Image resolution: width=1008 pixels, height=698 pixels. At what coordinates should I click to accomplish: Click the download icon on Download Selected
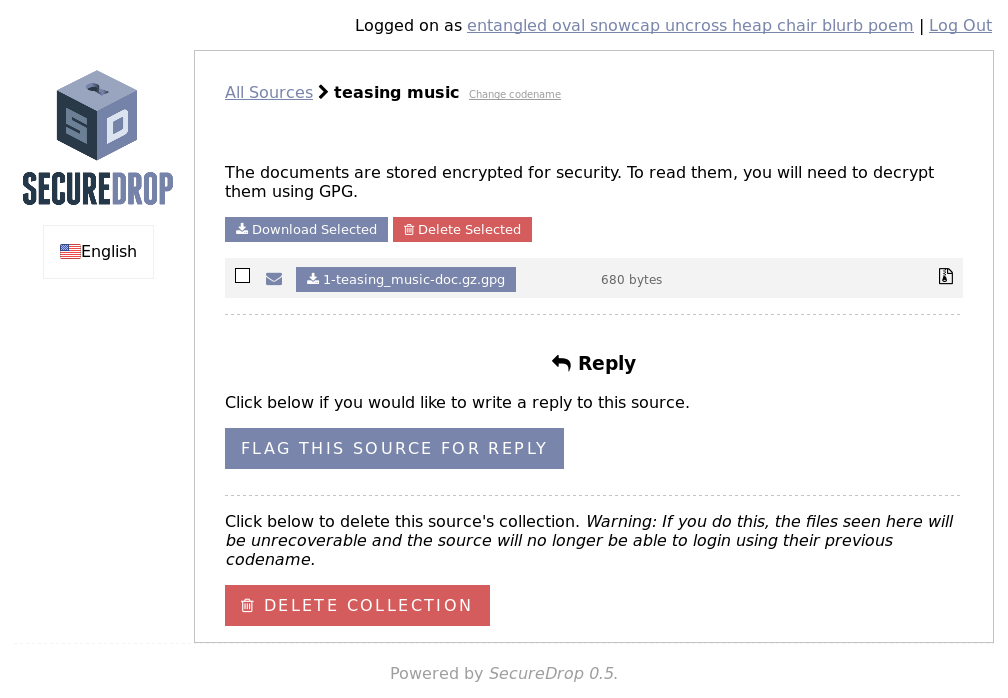[x=242, y=229]
